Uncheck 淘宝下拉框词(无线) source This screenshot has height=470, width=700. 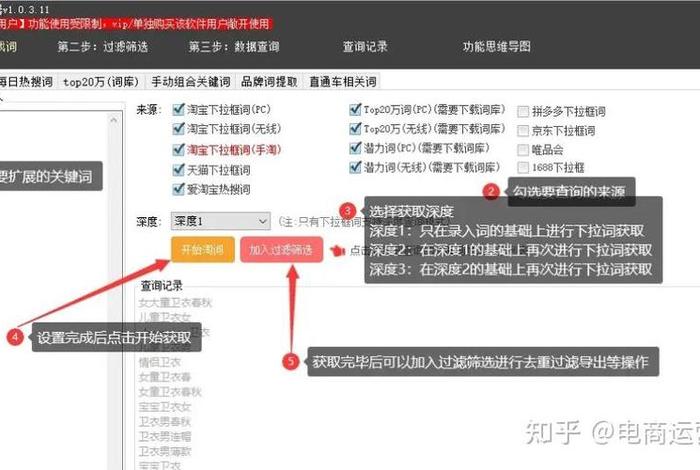tap(178, 129)
